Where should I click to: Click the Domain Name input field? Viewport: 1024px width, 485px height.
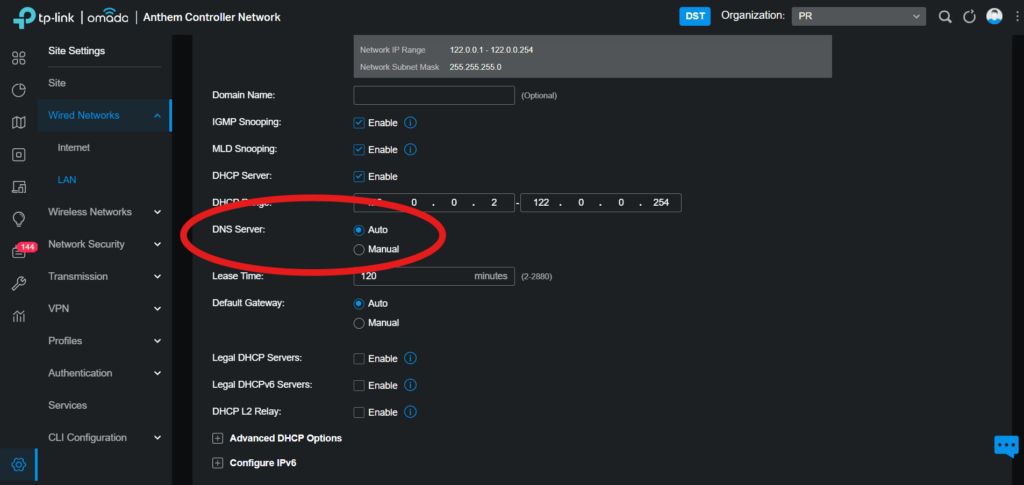434,95
